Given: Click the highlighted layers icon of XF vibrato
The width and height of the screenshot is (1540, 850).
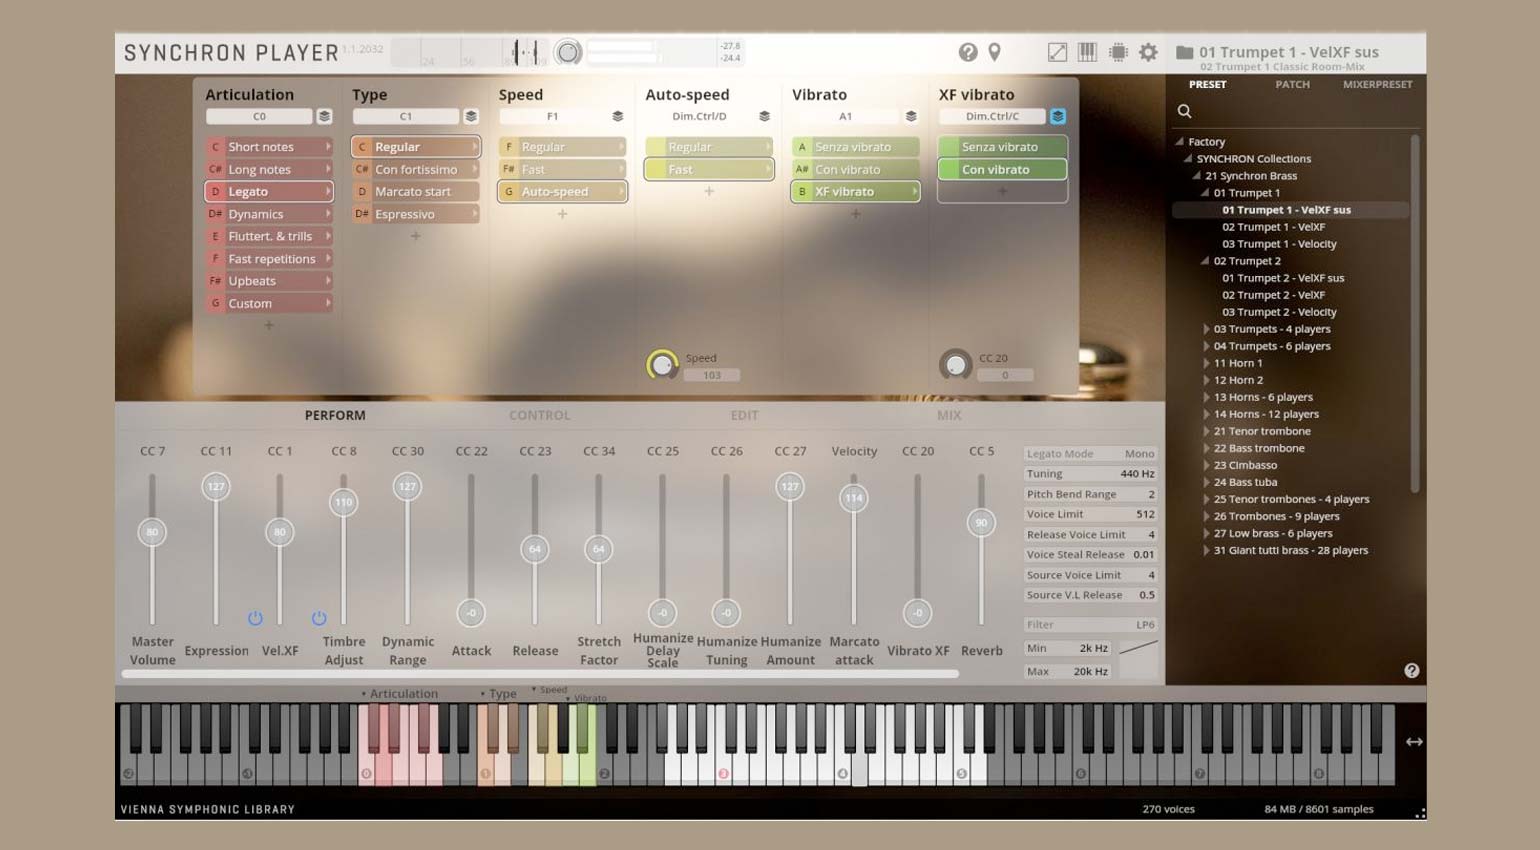Looking at the screenshot, I should [1058, 116].
